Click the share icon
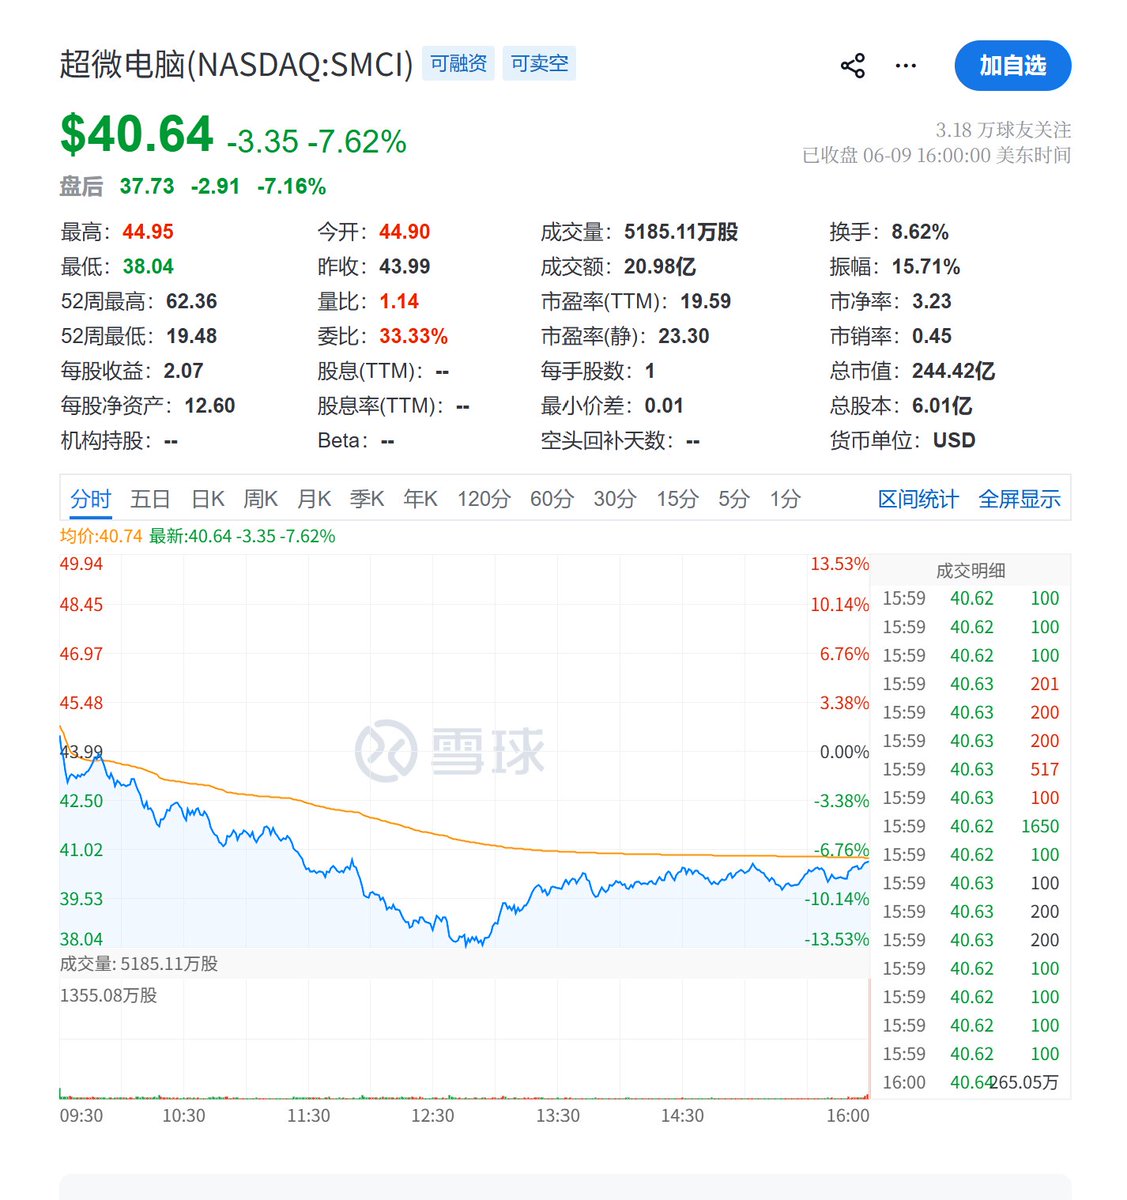This screenshot has width=1127, height=1200. click(852, 66)
